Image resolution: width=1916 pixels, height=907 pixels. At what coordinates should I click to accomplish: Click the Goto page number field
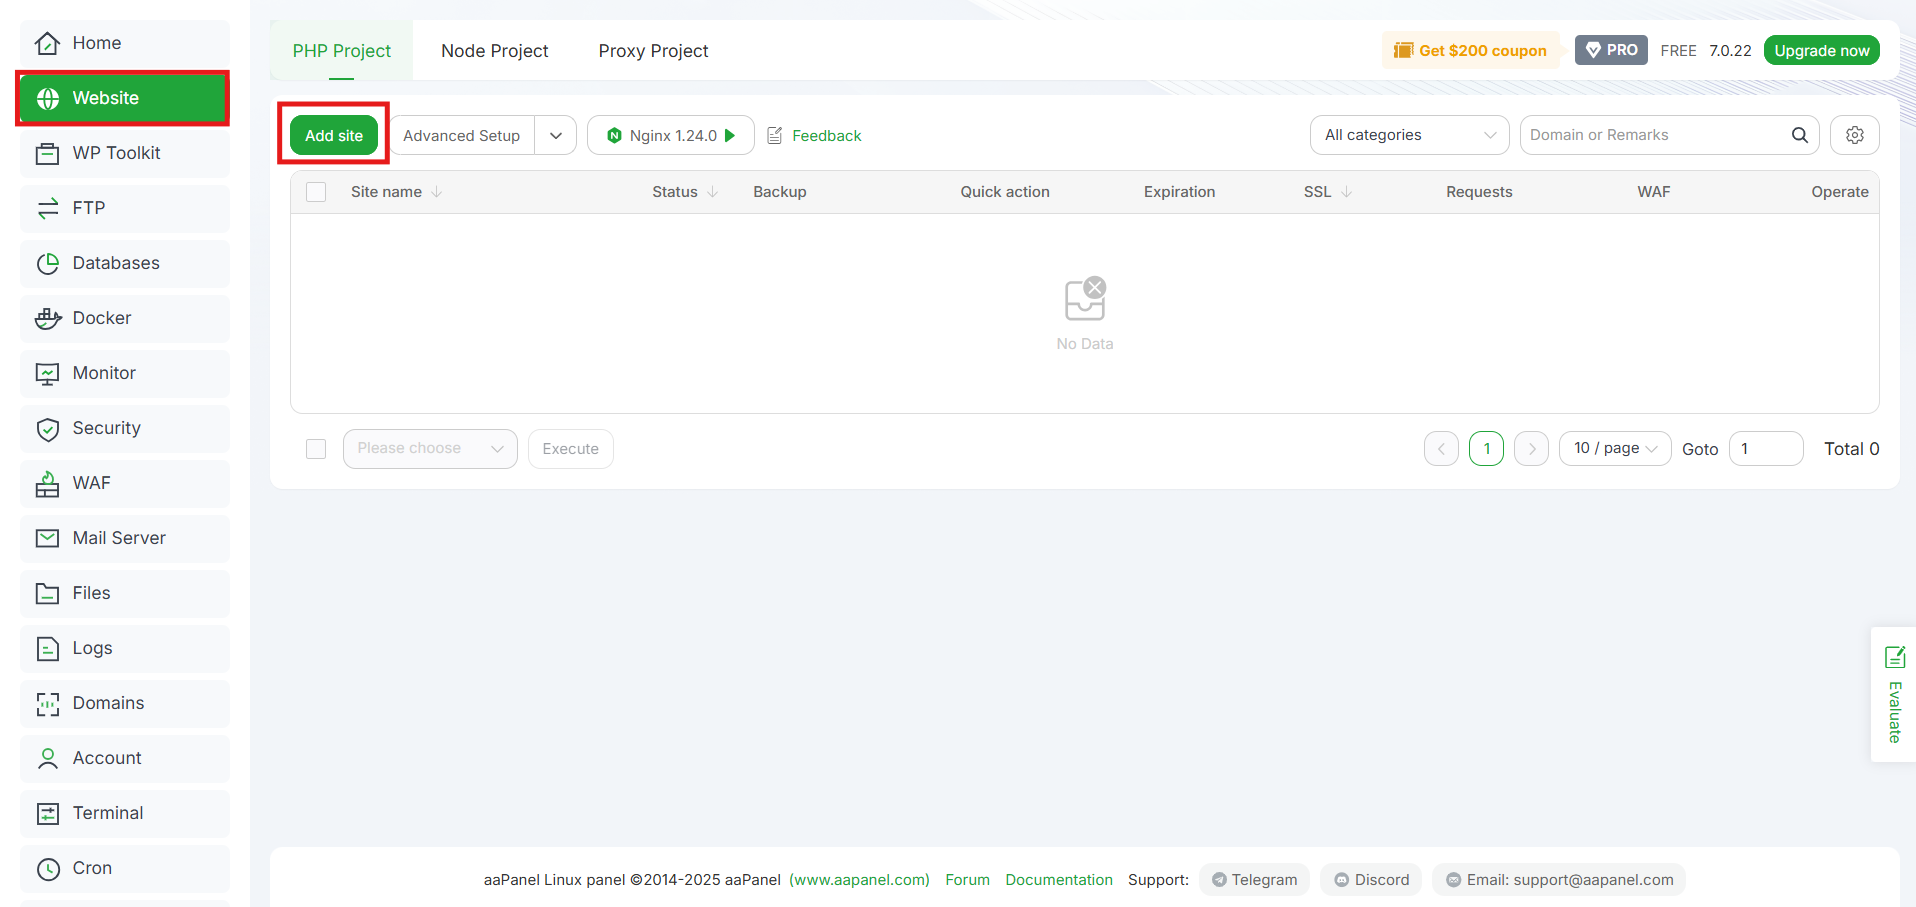pyautogui.click(x=1765, y=449)
